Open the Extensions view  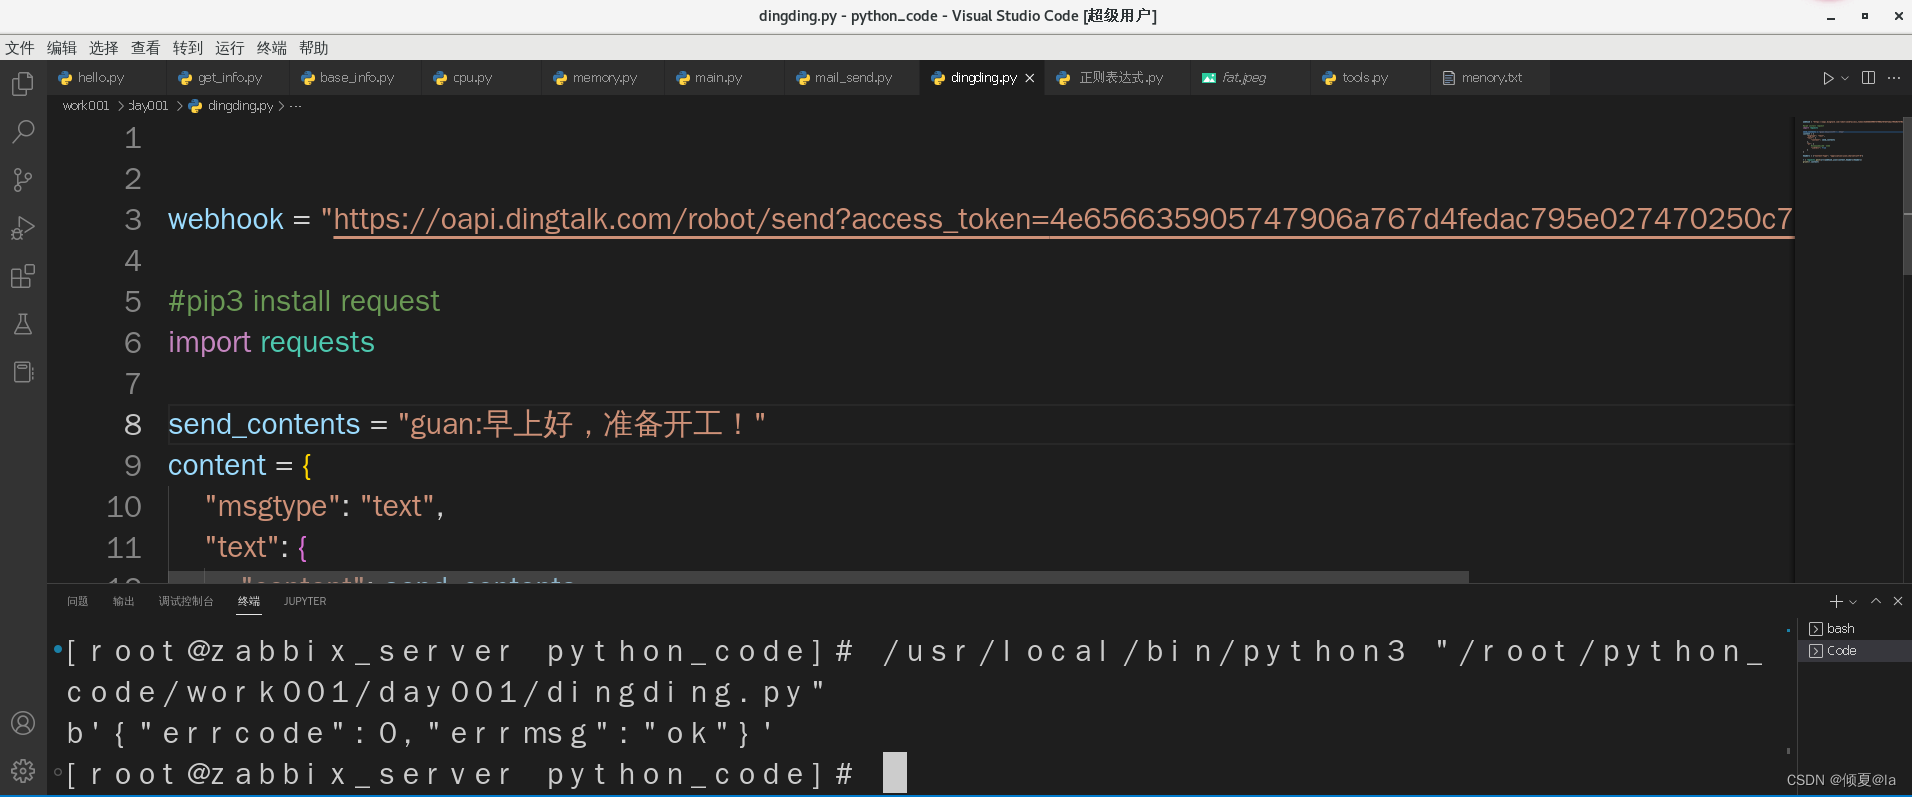(23, 276)
